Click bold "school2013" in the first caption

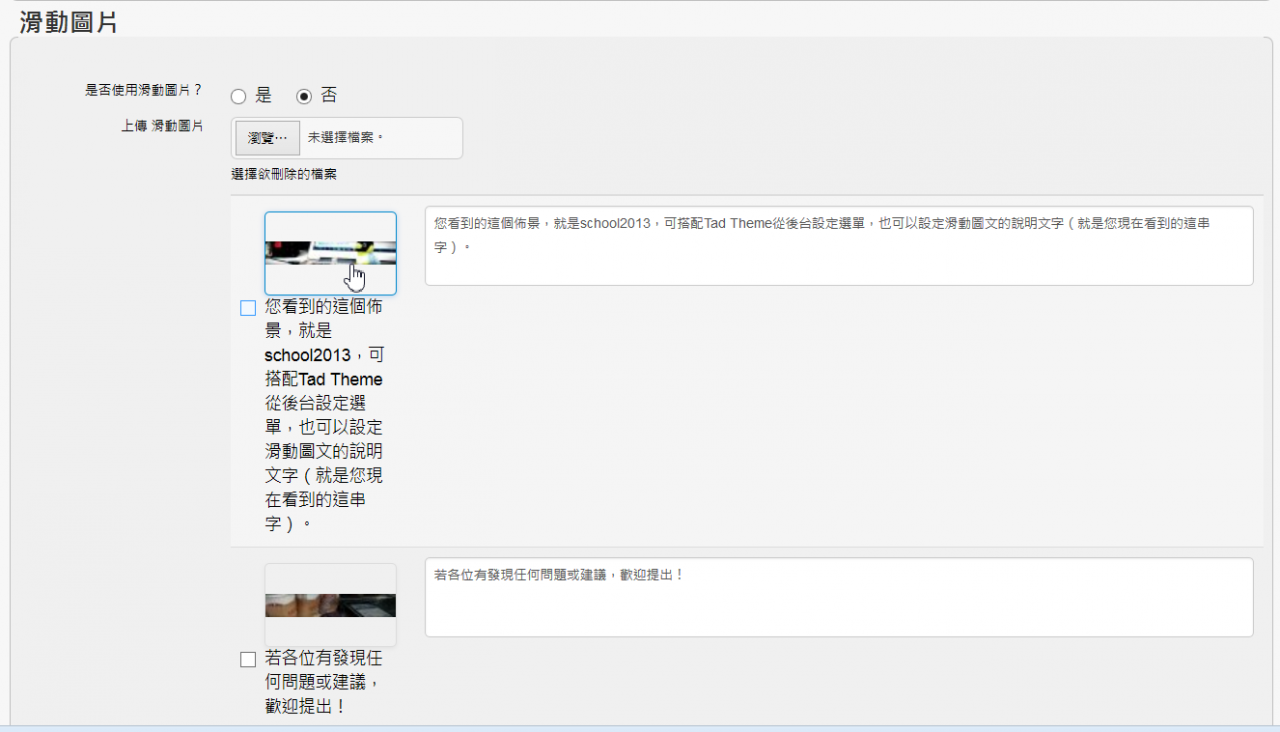[308, 356]
